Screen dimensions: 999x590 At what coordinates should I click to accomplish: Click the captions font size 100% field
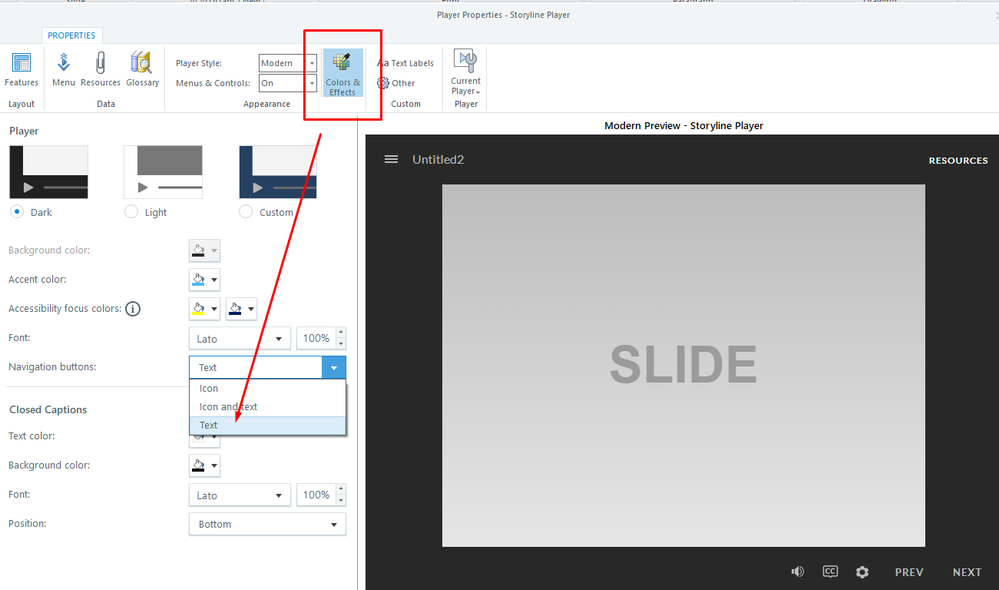[316, 495]
